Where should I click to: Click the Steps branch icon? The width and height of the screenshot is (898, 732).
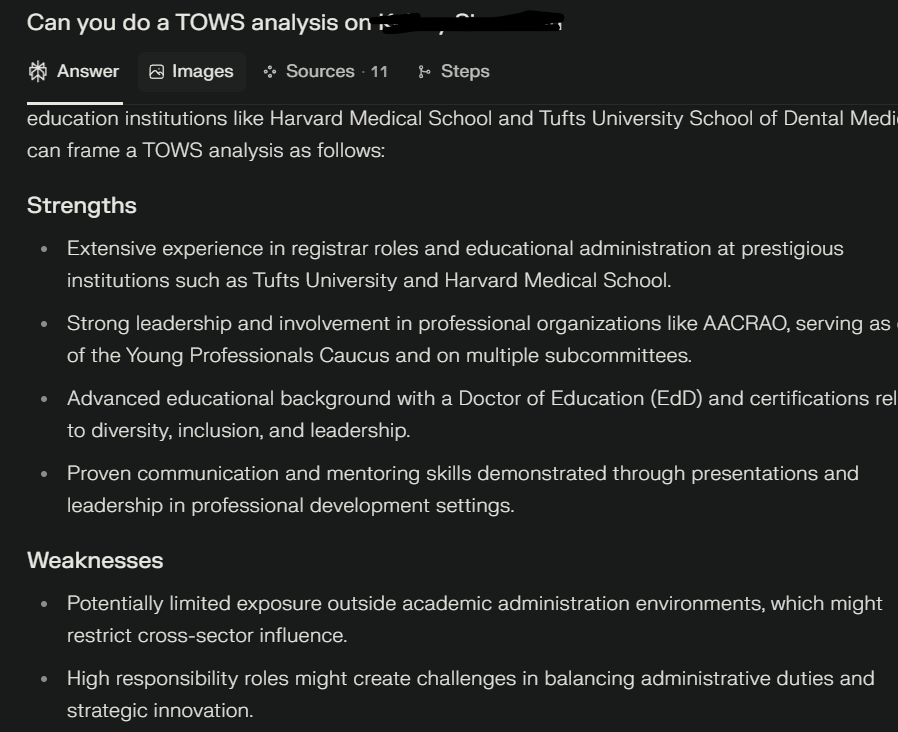tap(424, 72)
